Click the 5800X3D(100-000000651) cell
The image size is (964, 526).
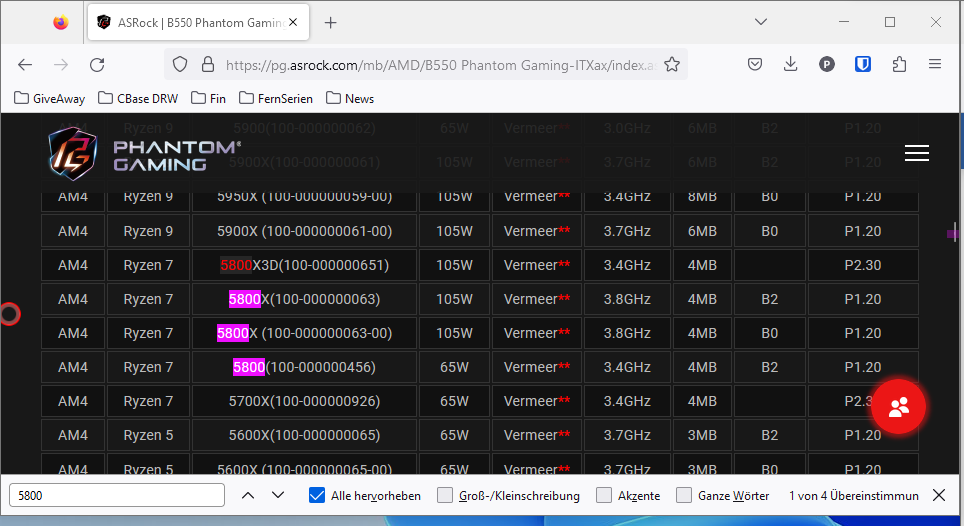pos(304,265)
